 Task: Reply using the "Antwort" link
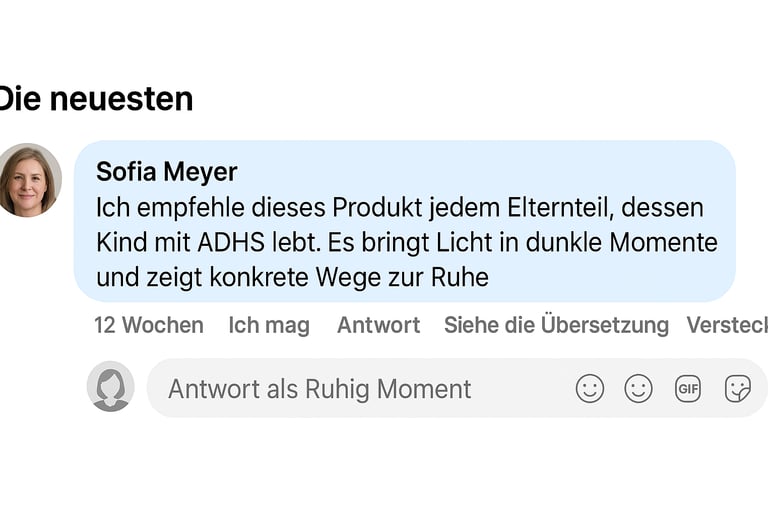pos(378,325)
